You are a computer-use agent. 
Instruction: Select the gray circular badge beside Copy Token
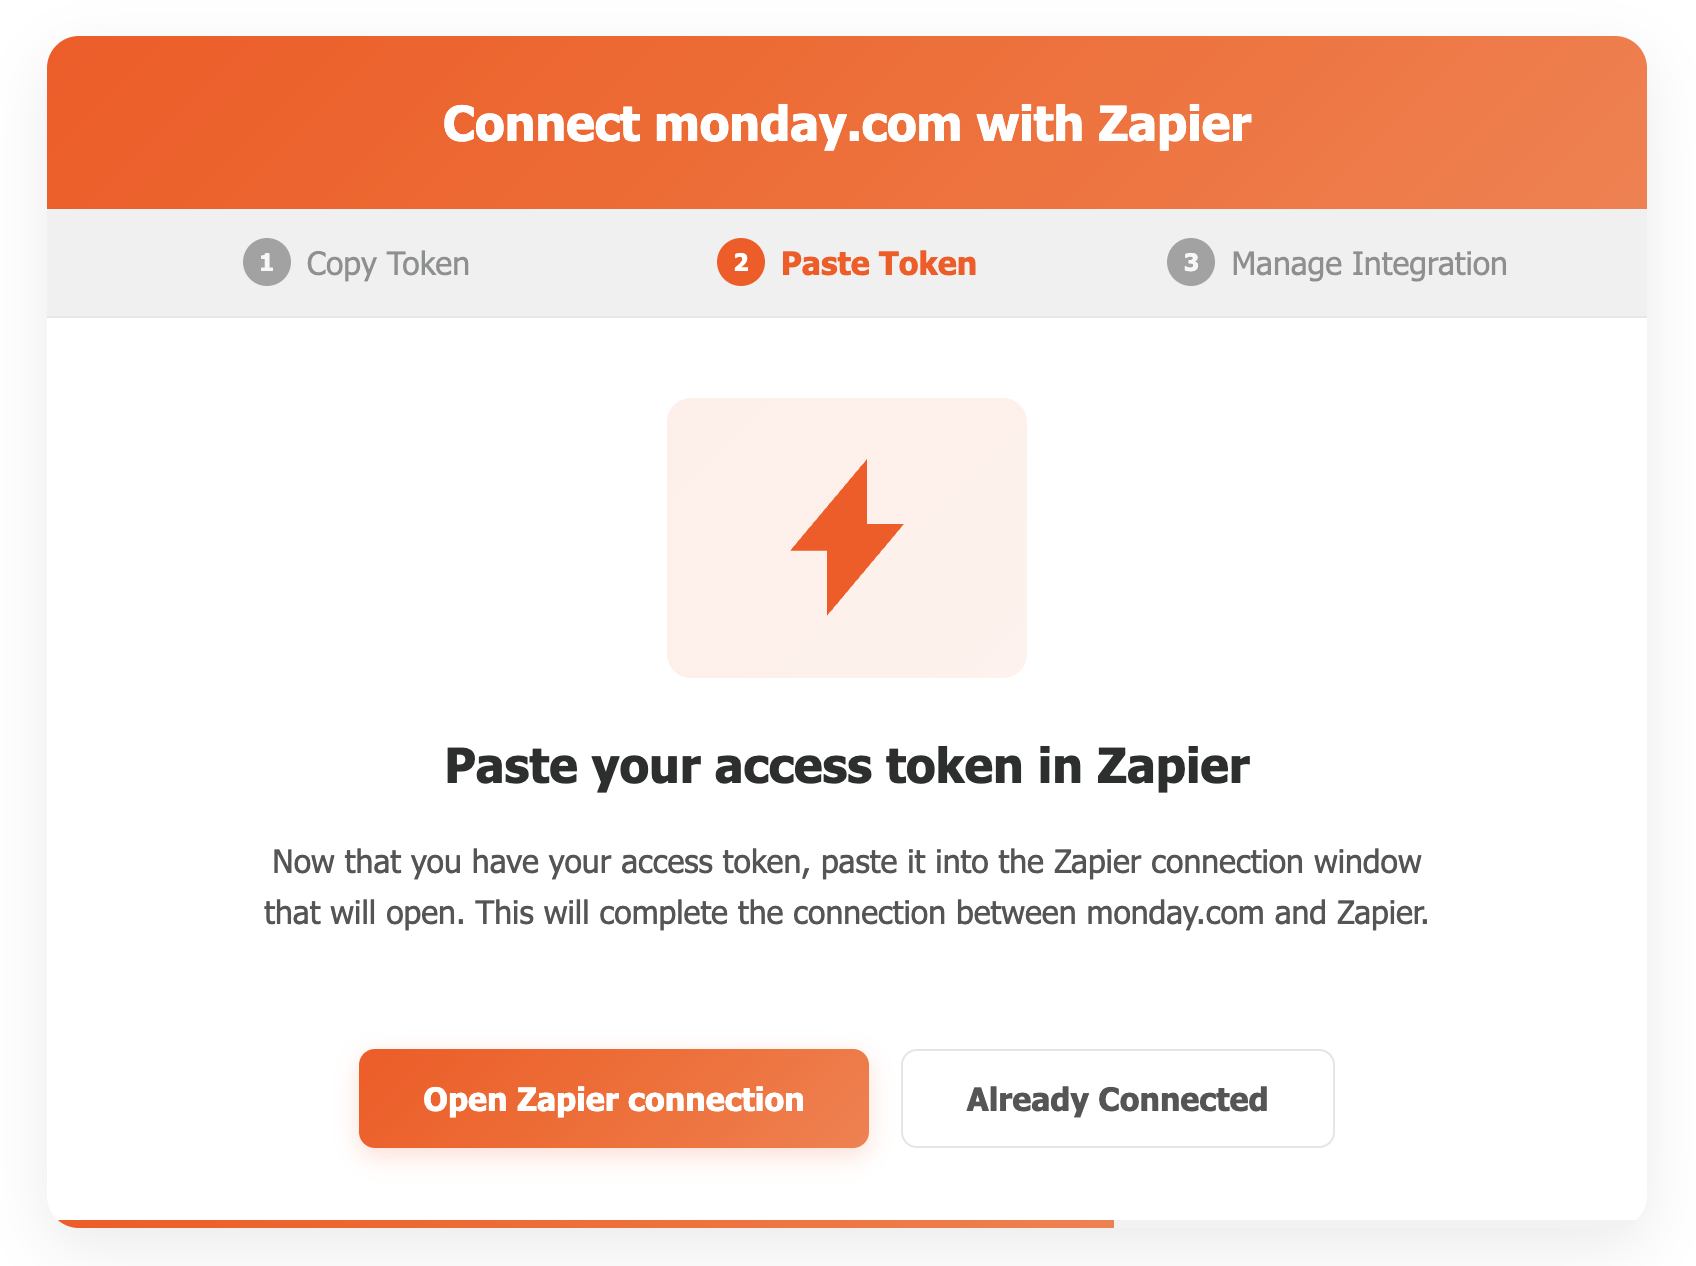tap(266, 263)
